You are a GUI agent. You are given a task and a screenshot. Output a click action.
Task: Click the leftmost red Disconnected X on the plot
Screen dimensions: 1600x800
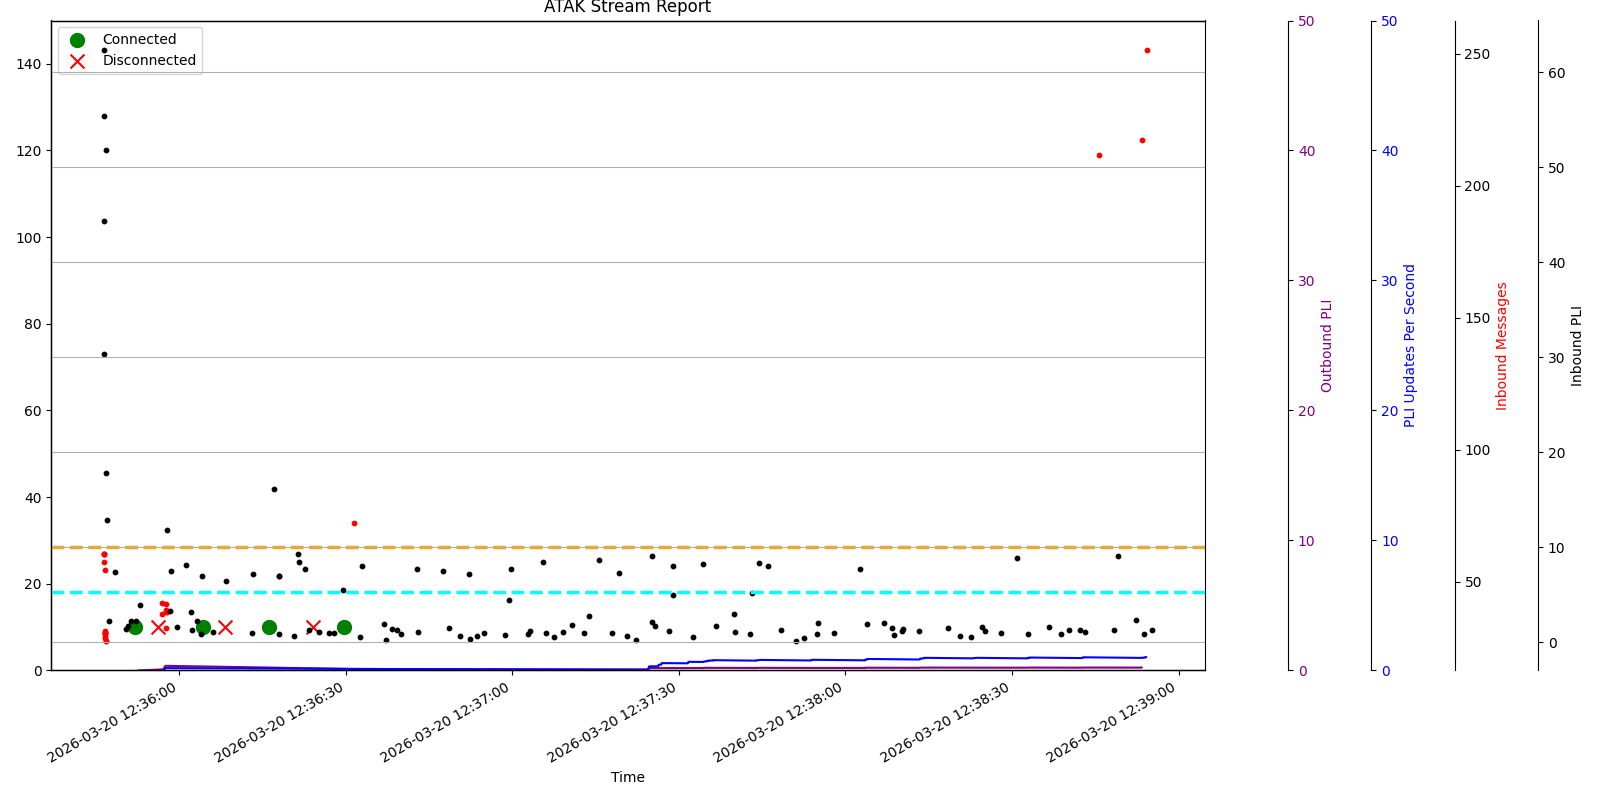point(158,627)
